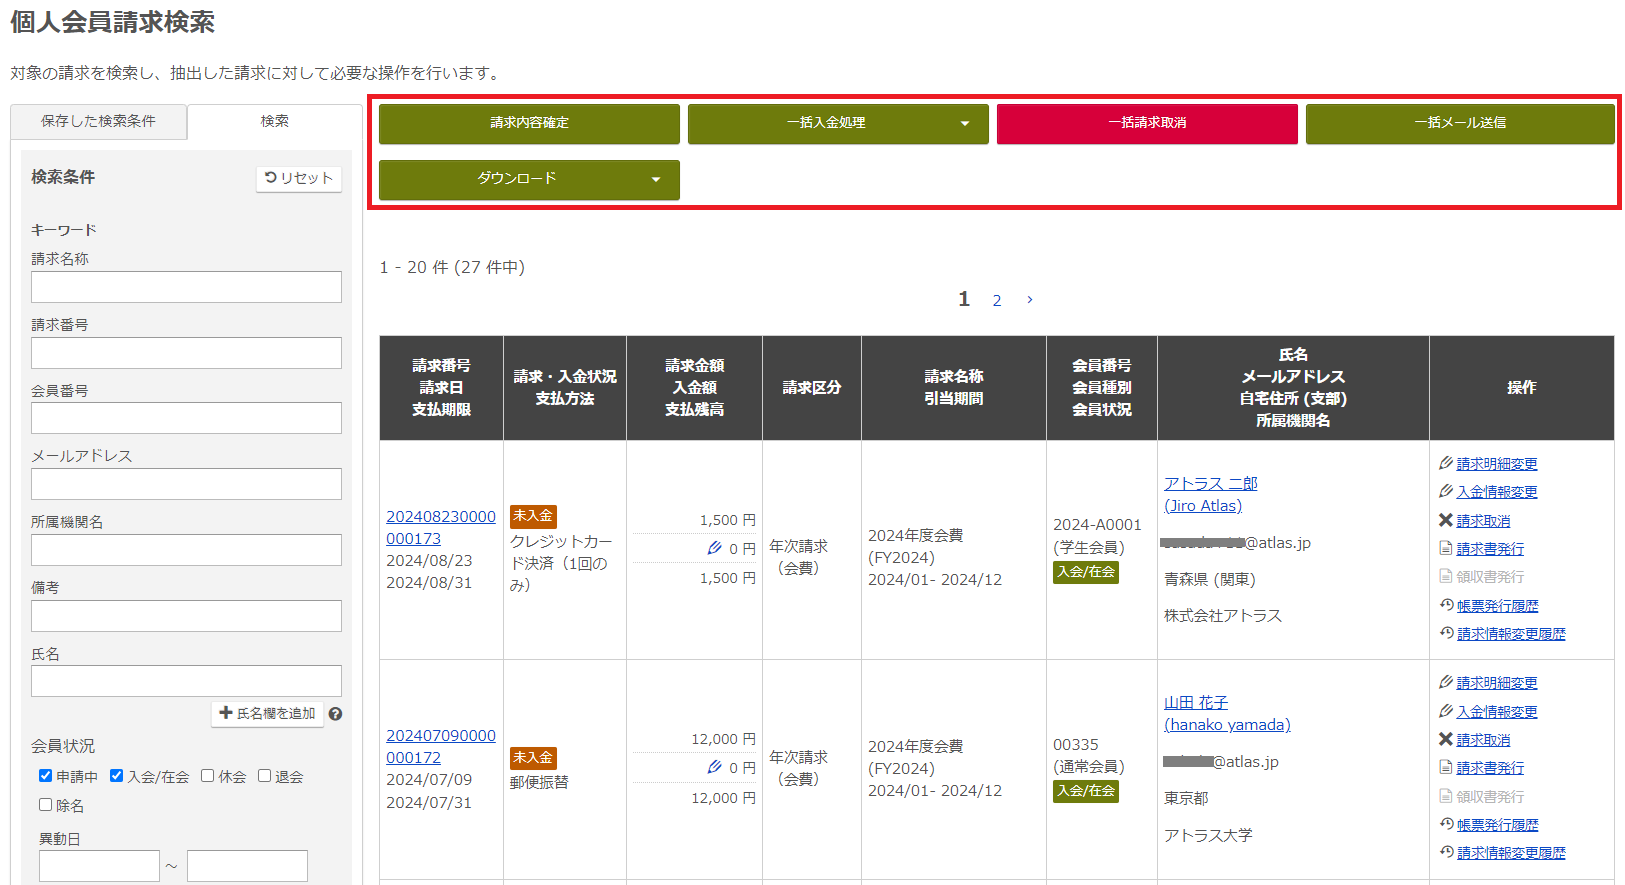The width and height of the screenshot is (1625, 885).
Task: Click 請求明細変更 link for アトラス 二郎
Action: 1497,464
